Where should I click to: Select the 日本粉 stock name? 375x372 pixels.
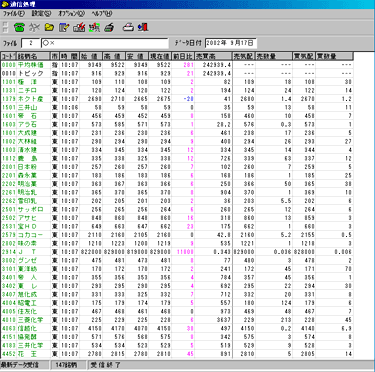27,167
